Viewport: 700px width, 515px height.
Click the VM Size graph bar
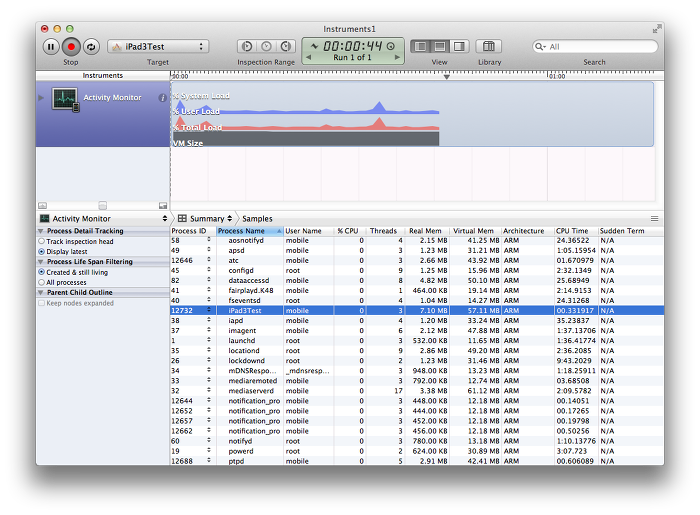pyautogui.click(x=306, y=138)
